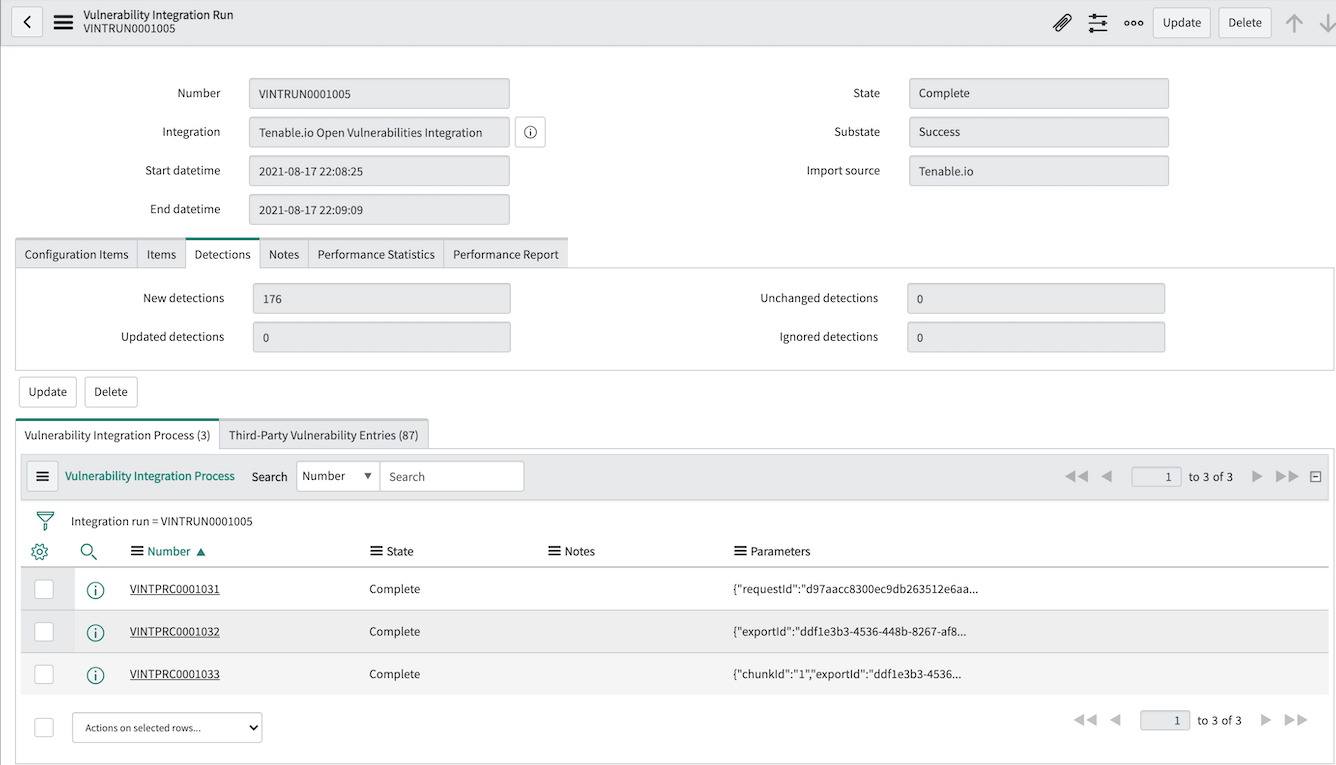Open Number column options menu
The image size is (1336, 765).
pos(137,551)
